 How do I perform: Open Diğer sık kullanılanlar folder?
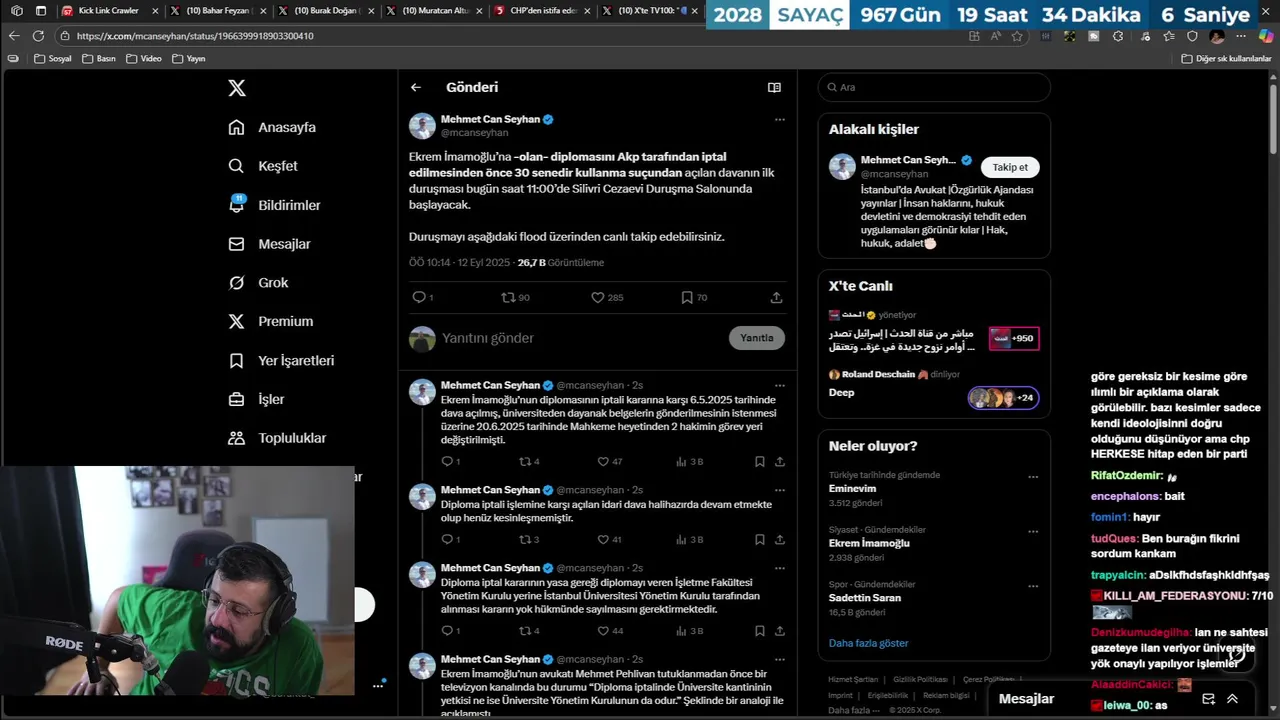pos(1226,59)
